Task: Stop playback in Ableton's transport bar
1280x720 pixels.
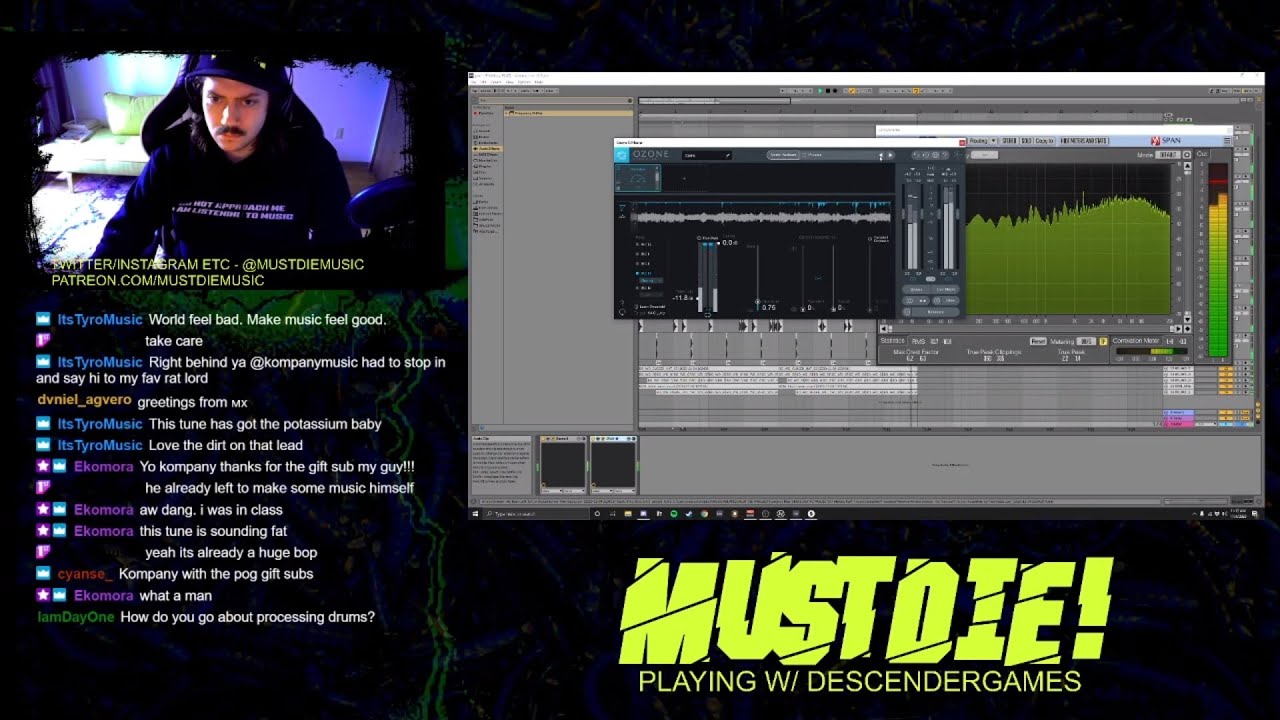Action: pos(828,91)
